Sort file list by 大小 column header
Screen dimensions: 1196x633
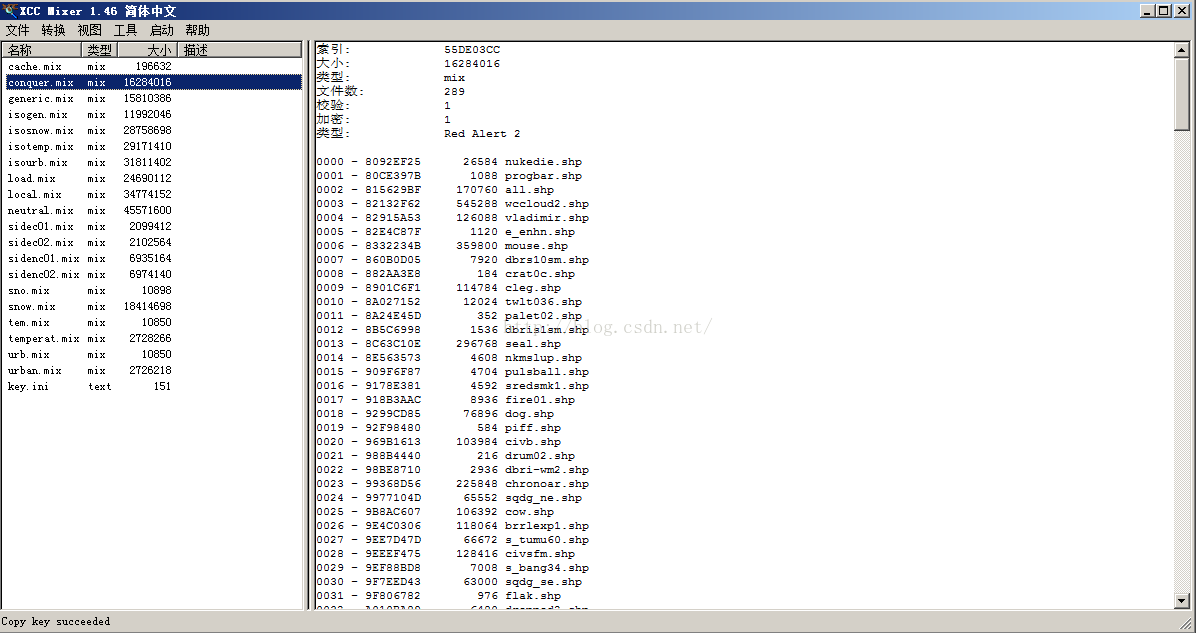coord(147,50)
